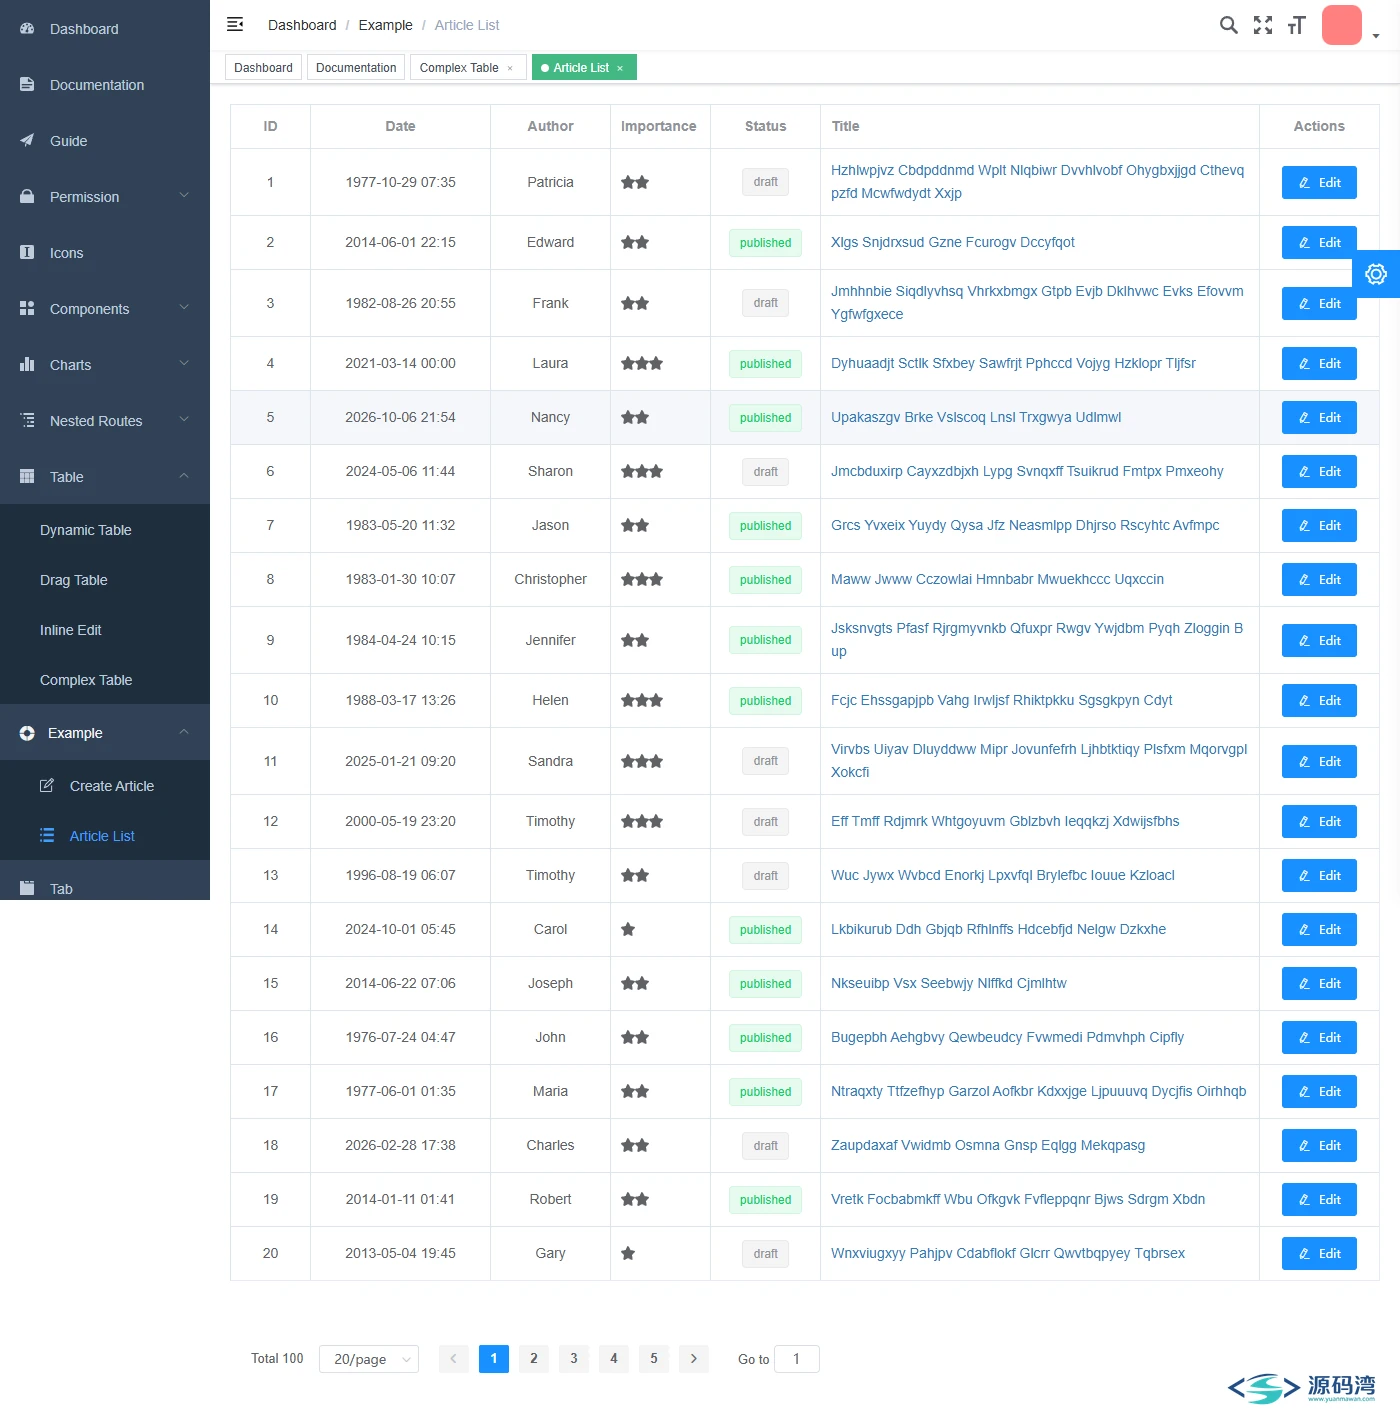Collapse the Table menu chevron
This screenshot has width=1400, height=1427.
184,476
